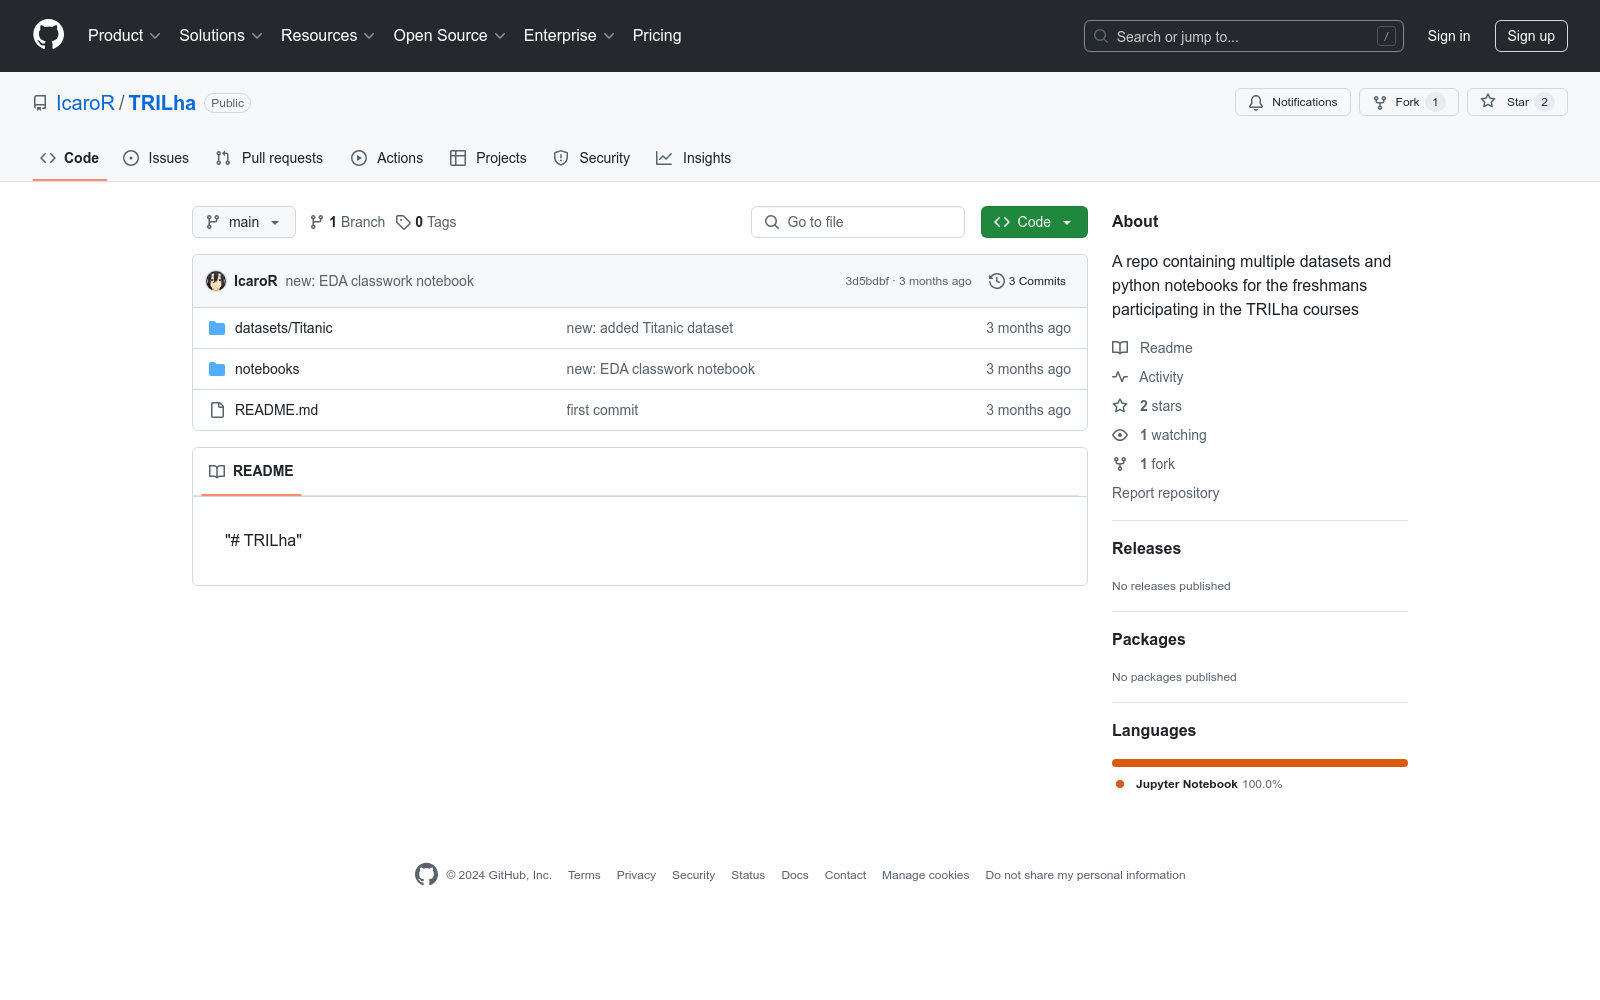Click the GitHub logo in the footer
1600x1000 pixels.
point(426,875)
